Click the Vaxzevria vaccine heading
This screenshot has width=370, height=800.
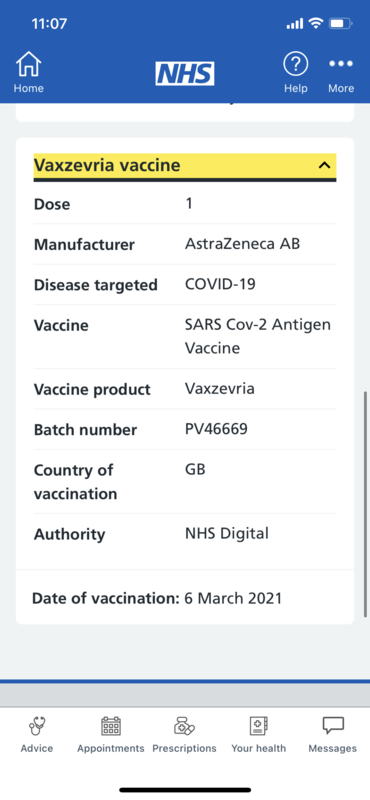pos(107,165)
